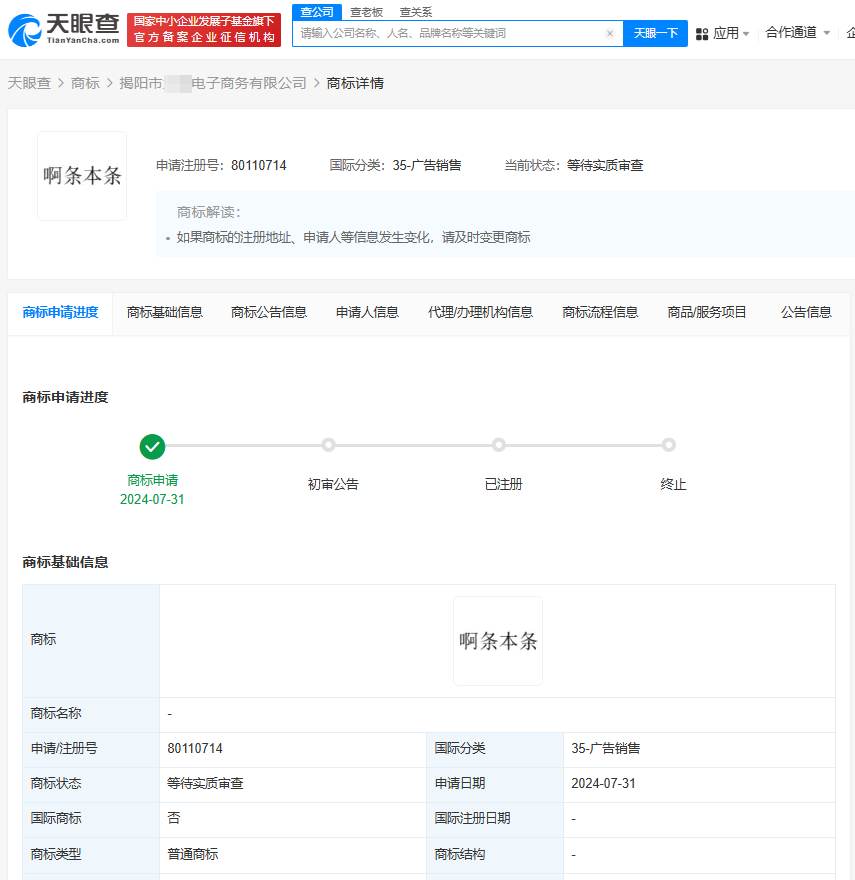Click the 终止 progress step circle
This screenshot has width=855, height=880.
pyautogui.click(x=668, y=445)
